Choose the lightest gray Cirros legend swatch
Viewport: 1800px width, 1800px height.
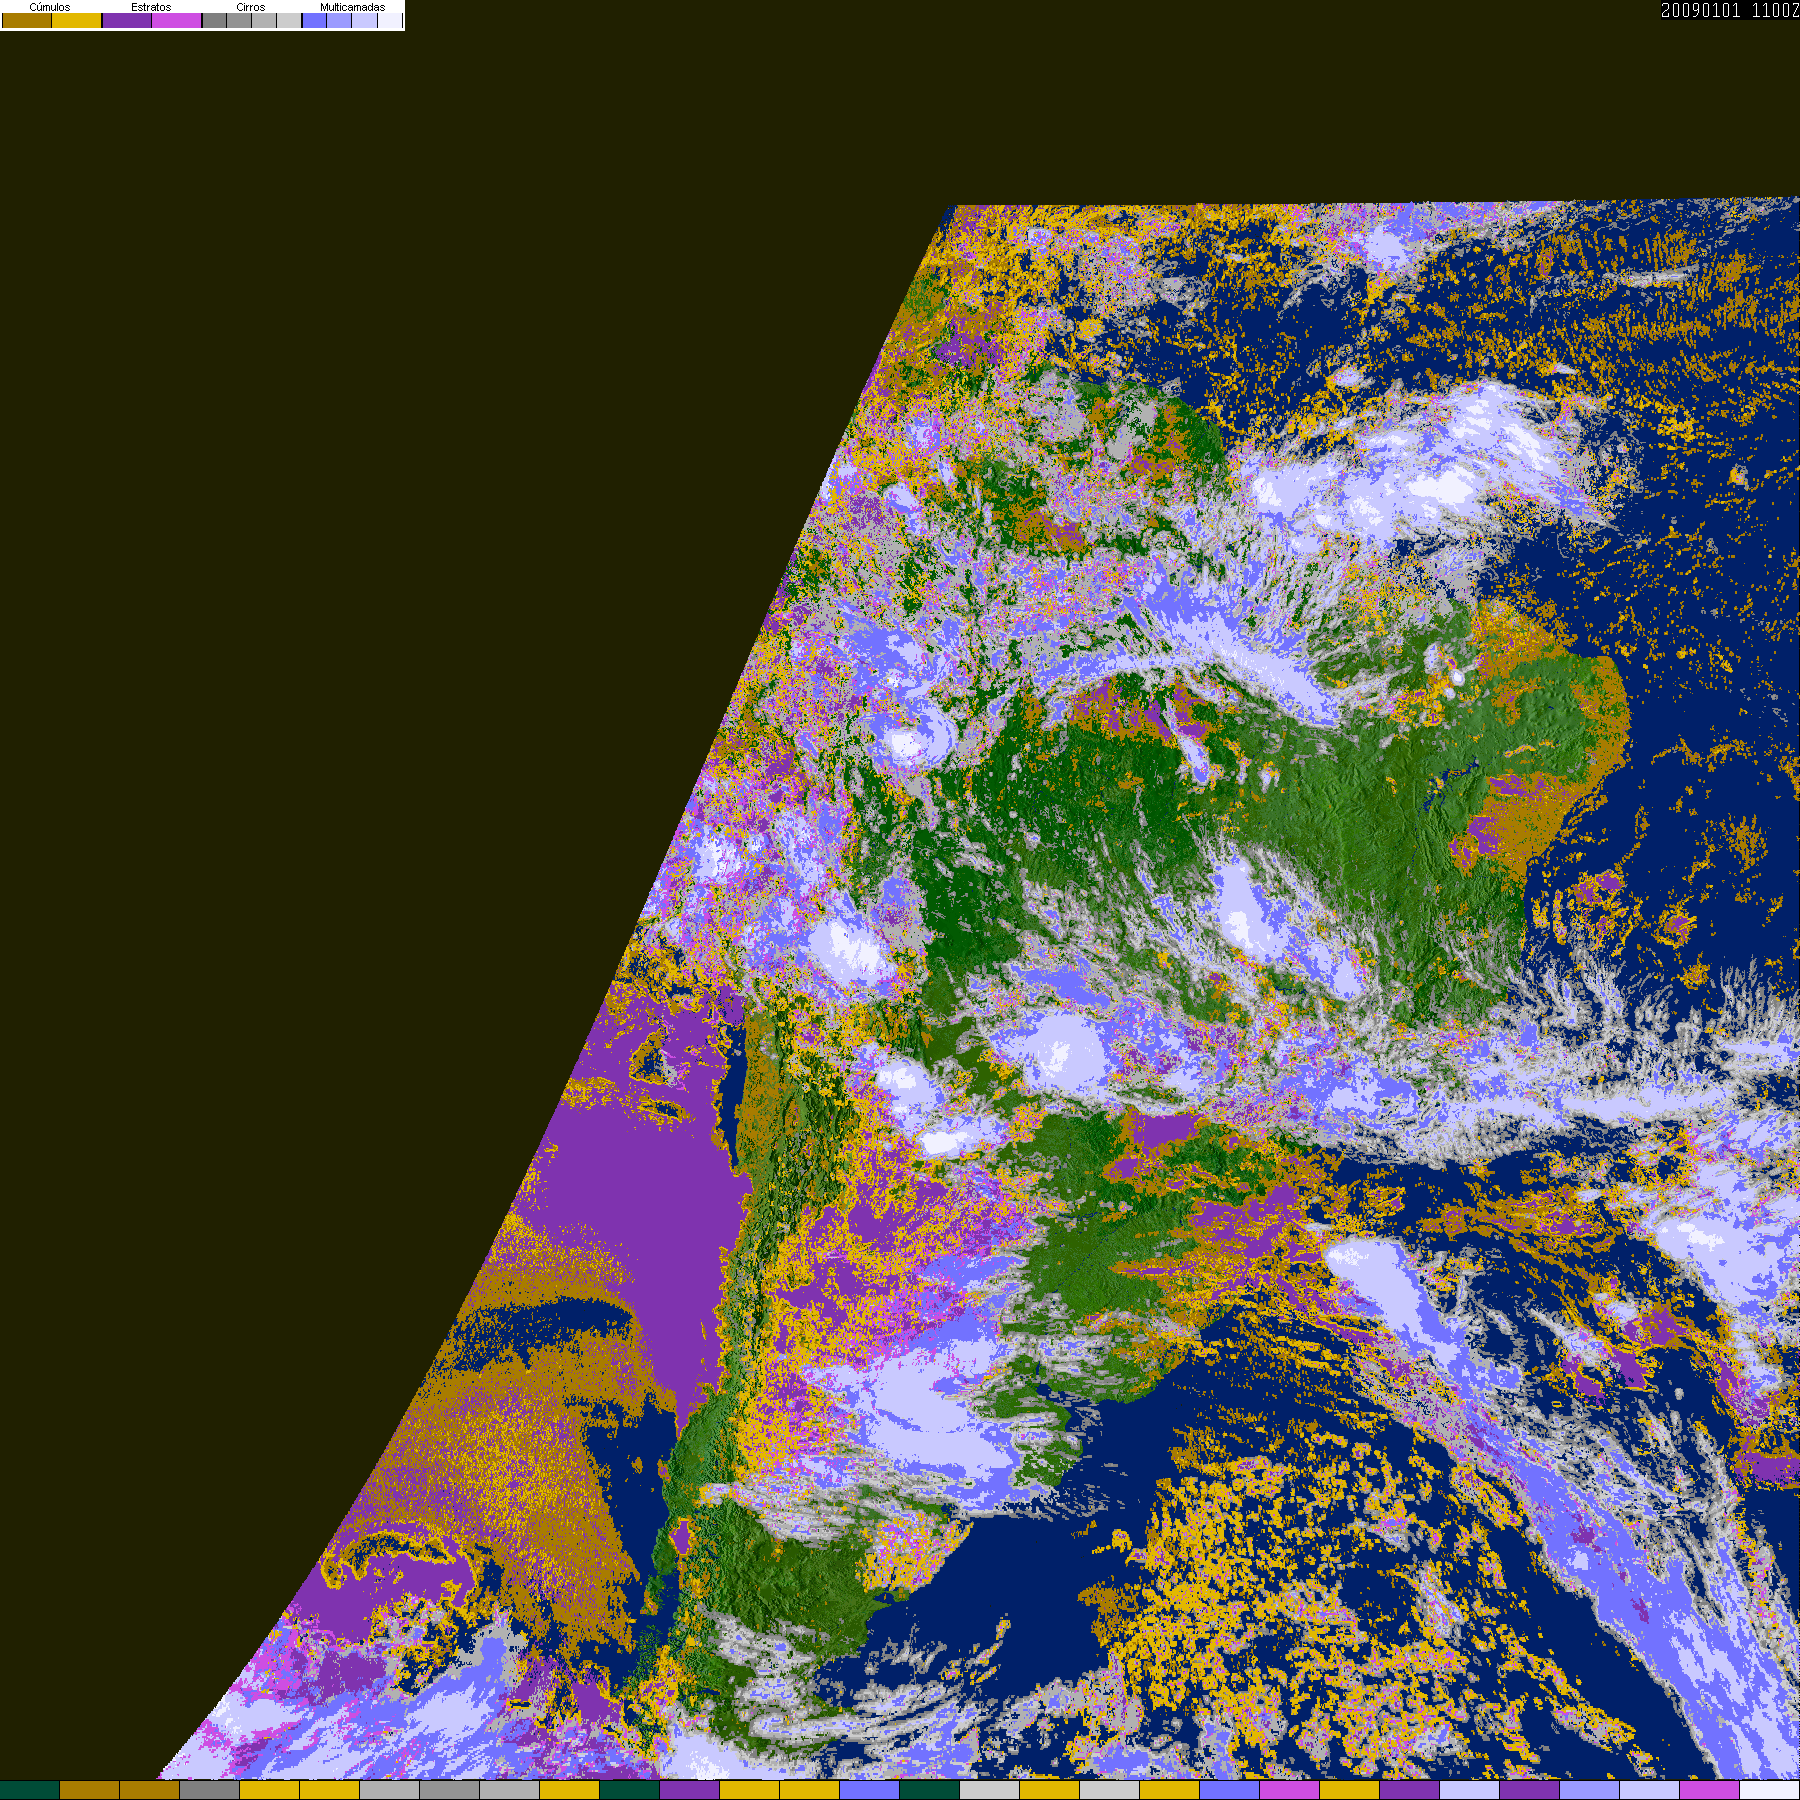point(289,20)
